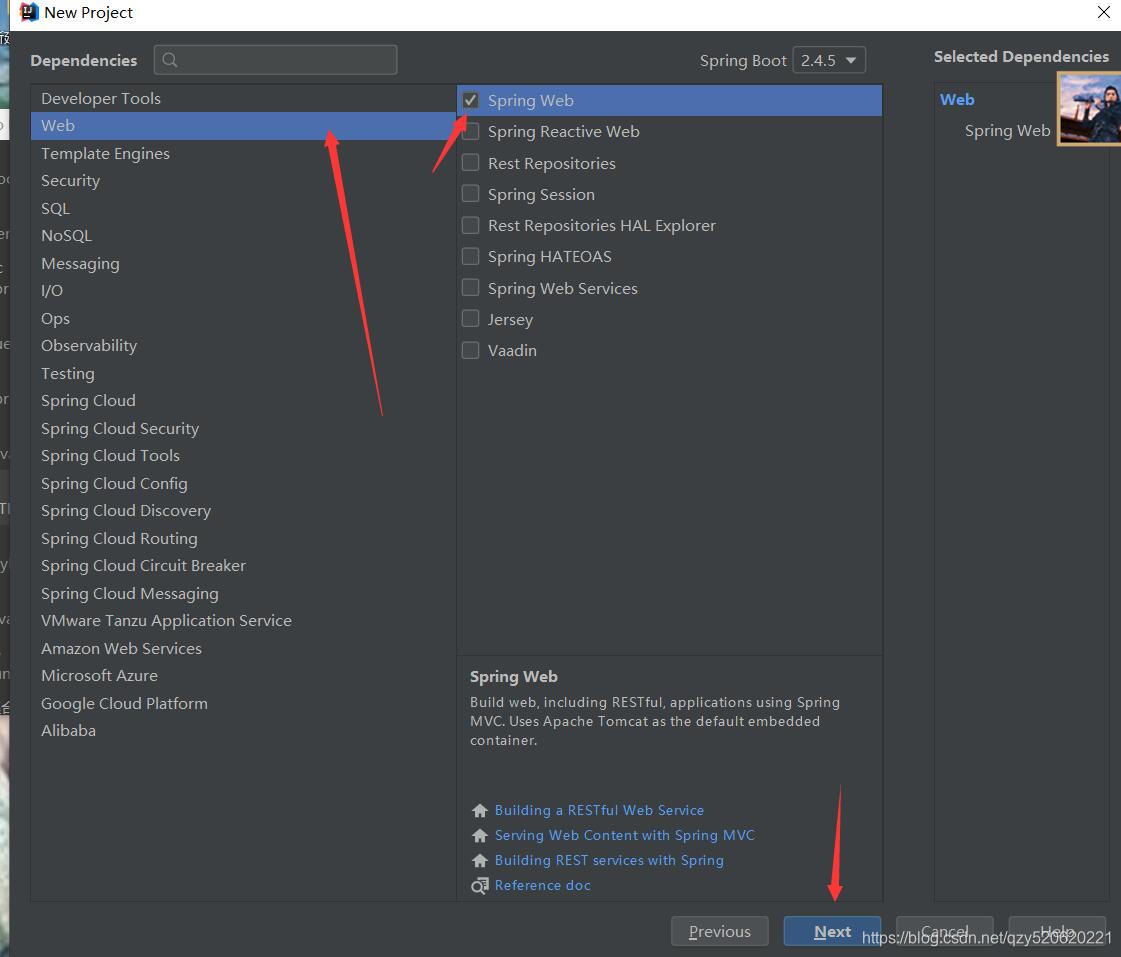Tick the Spring Web Services checkbox

coord(470,287)
